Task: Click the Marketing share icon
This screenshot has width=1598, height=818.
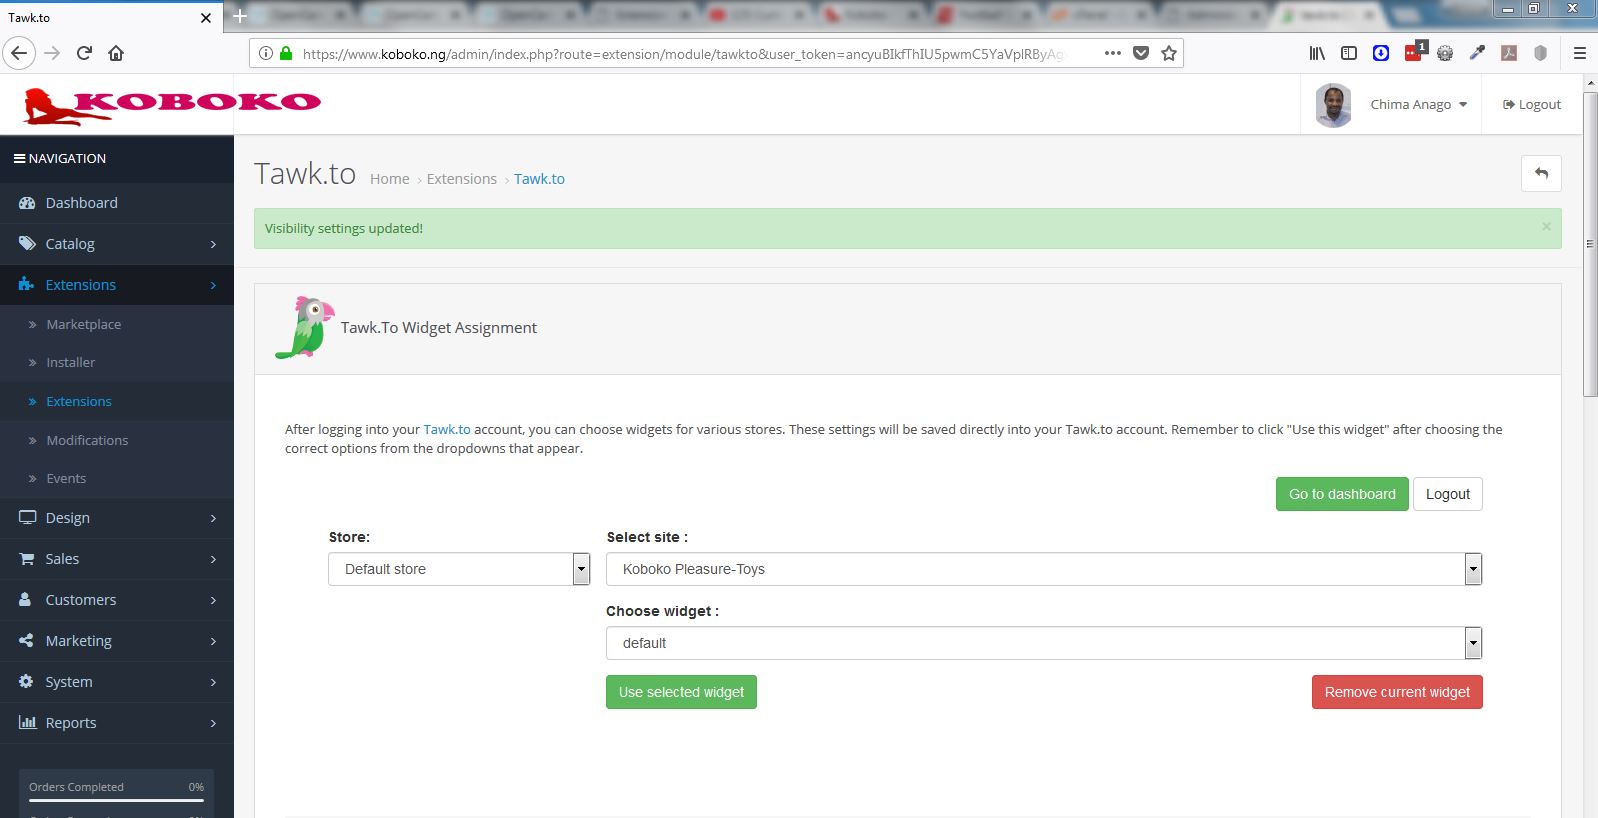Action: coord(27,640)
